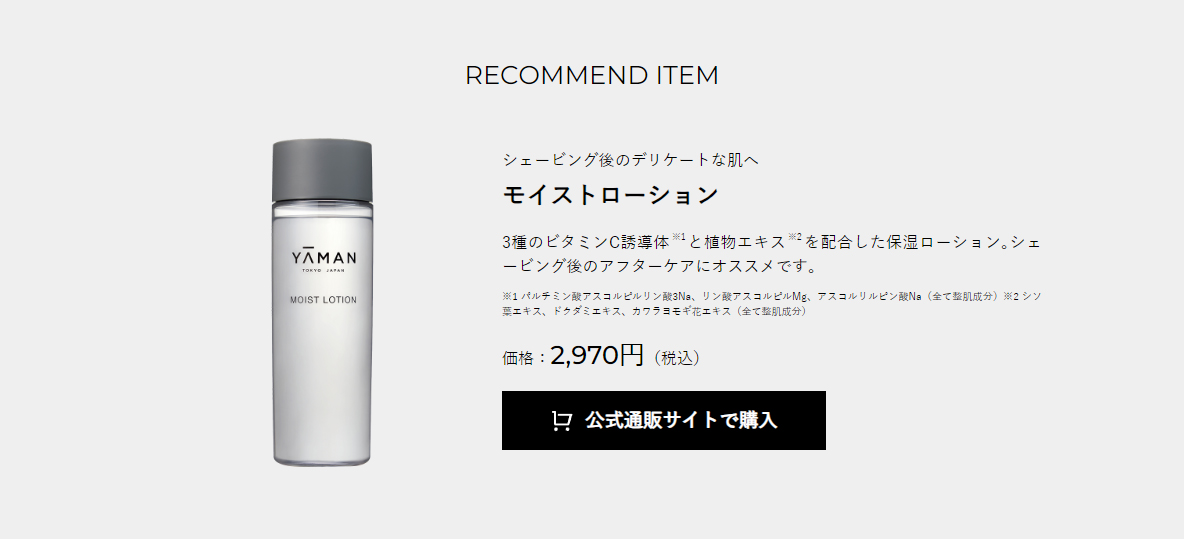Click the vitamin C product description paragraph
Viewport: 1184px width, 539px height.
click(x=772, y=254)
